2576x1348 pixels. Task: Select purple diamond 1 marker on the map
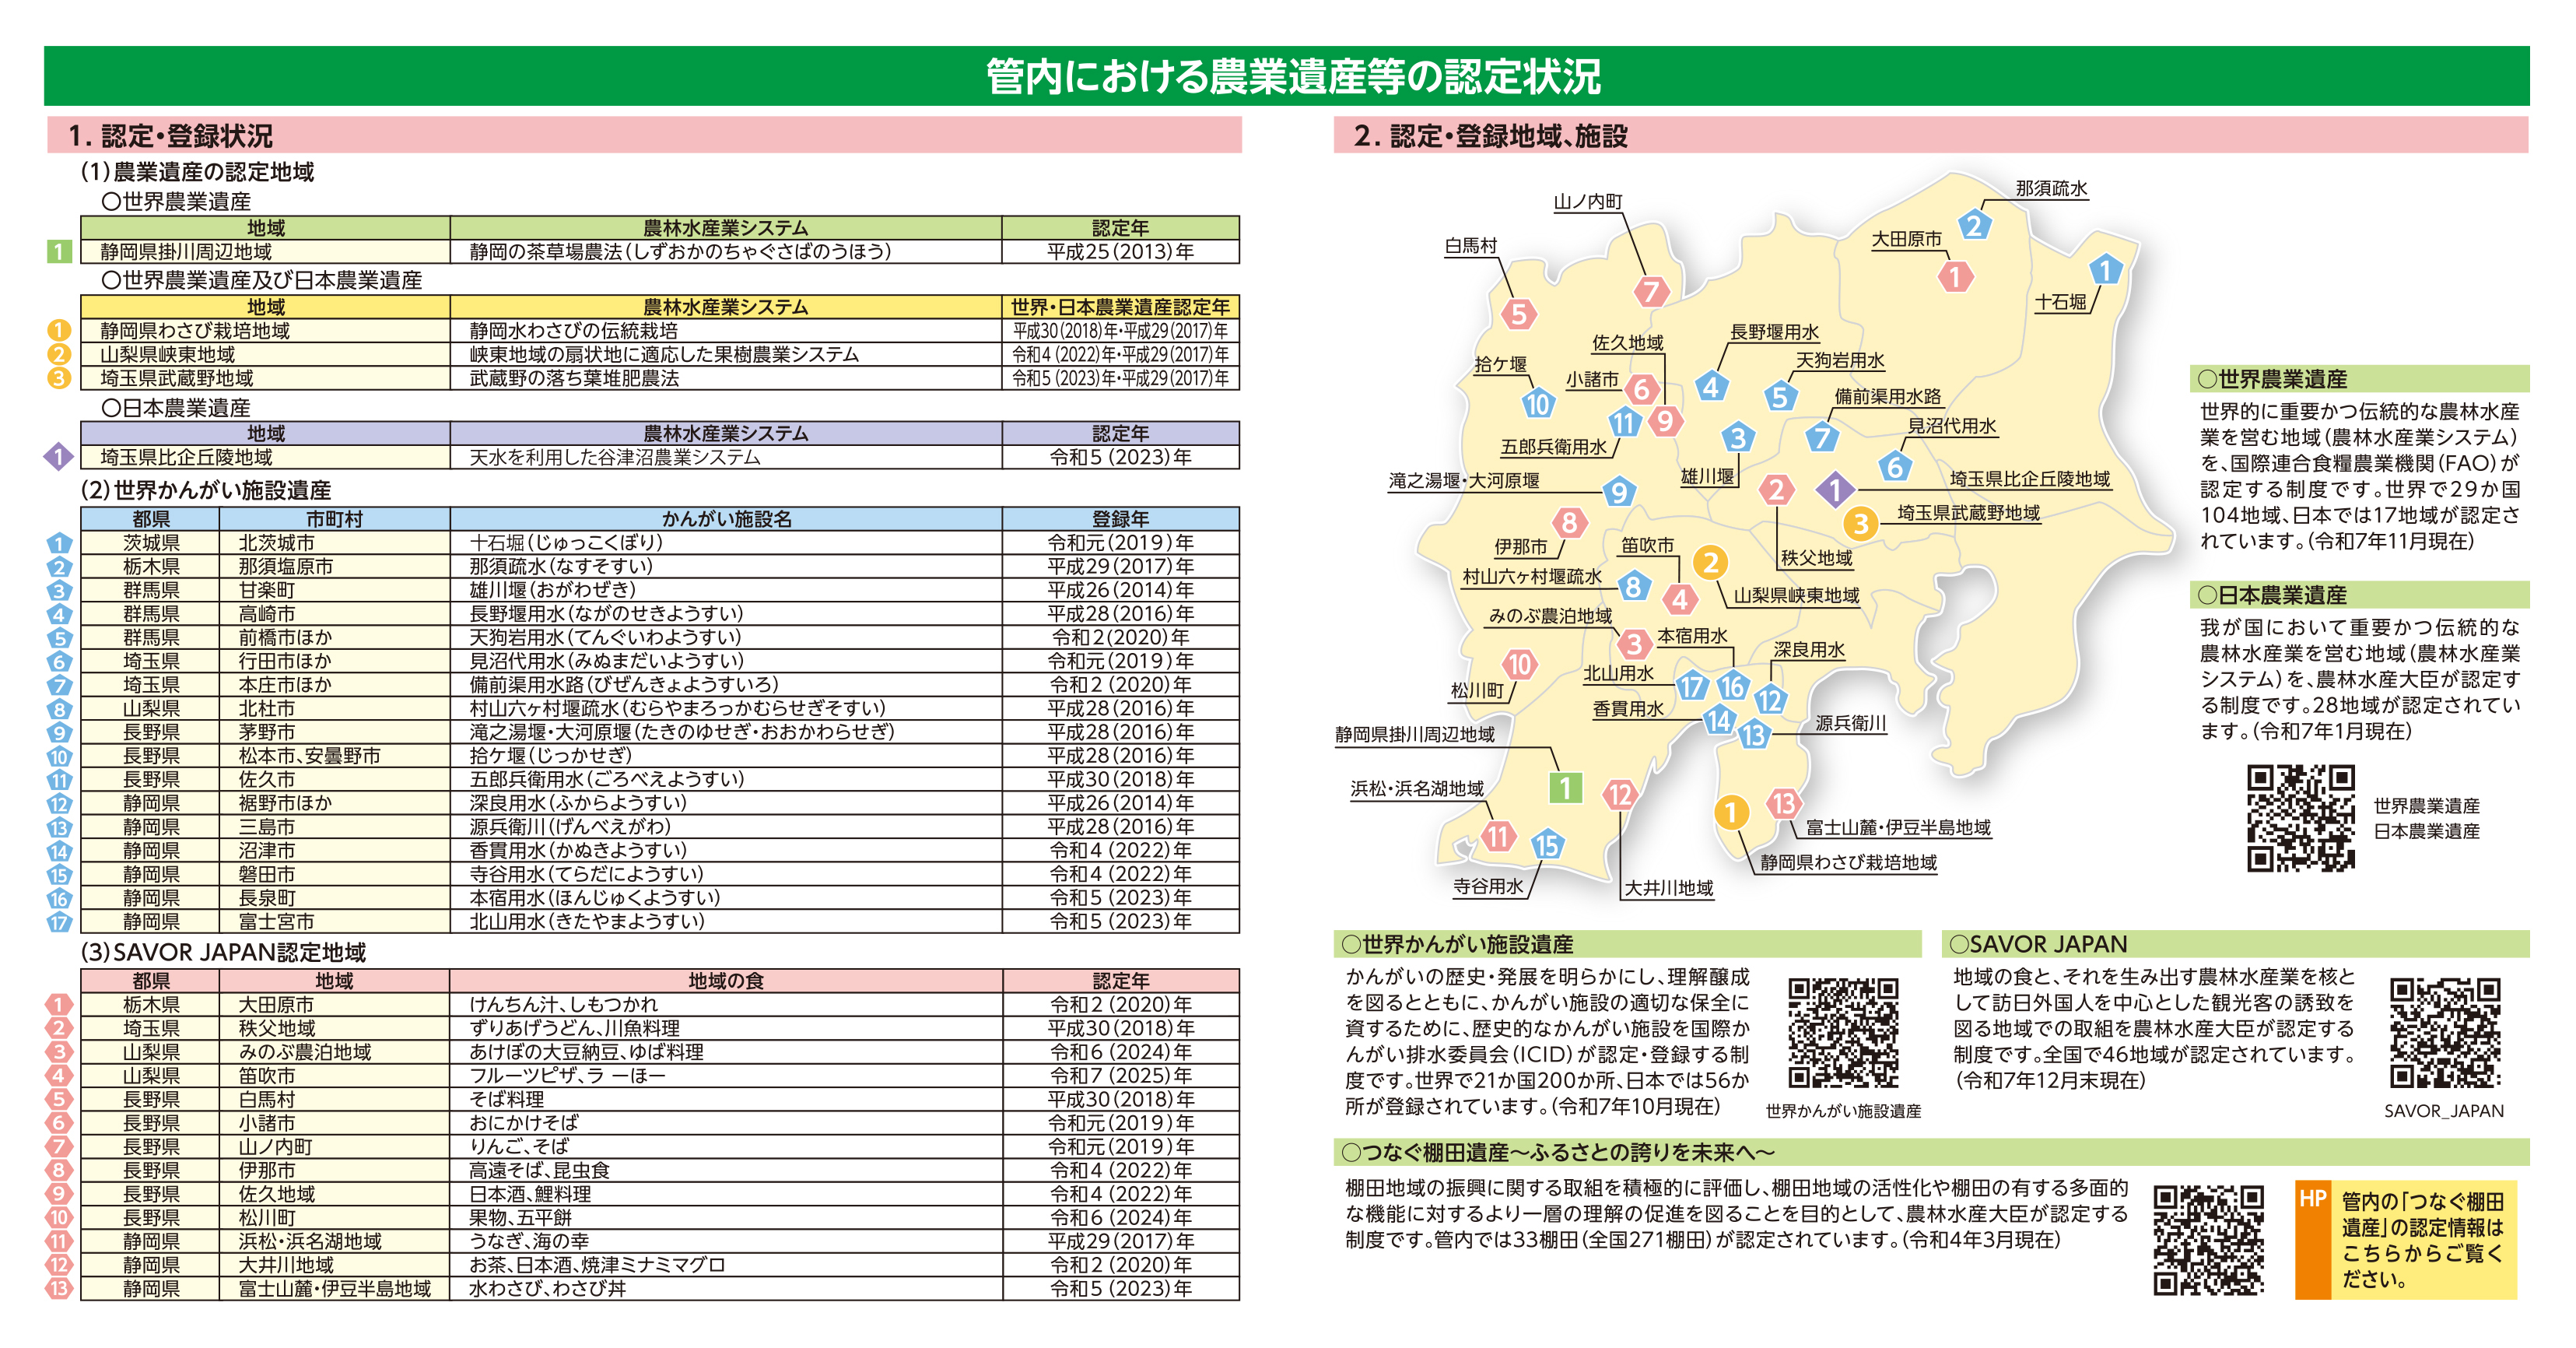point(1835,490)
